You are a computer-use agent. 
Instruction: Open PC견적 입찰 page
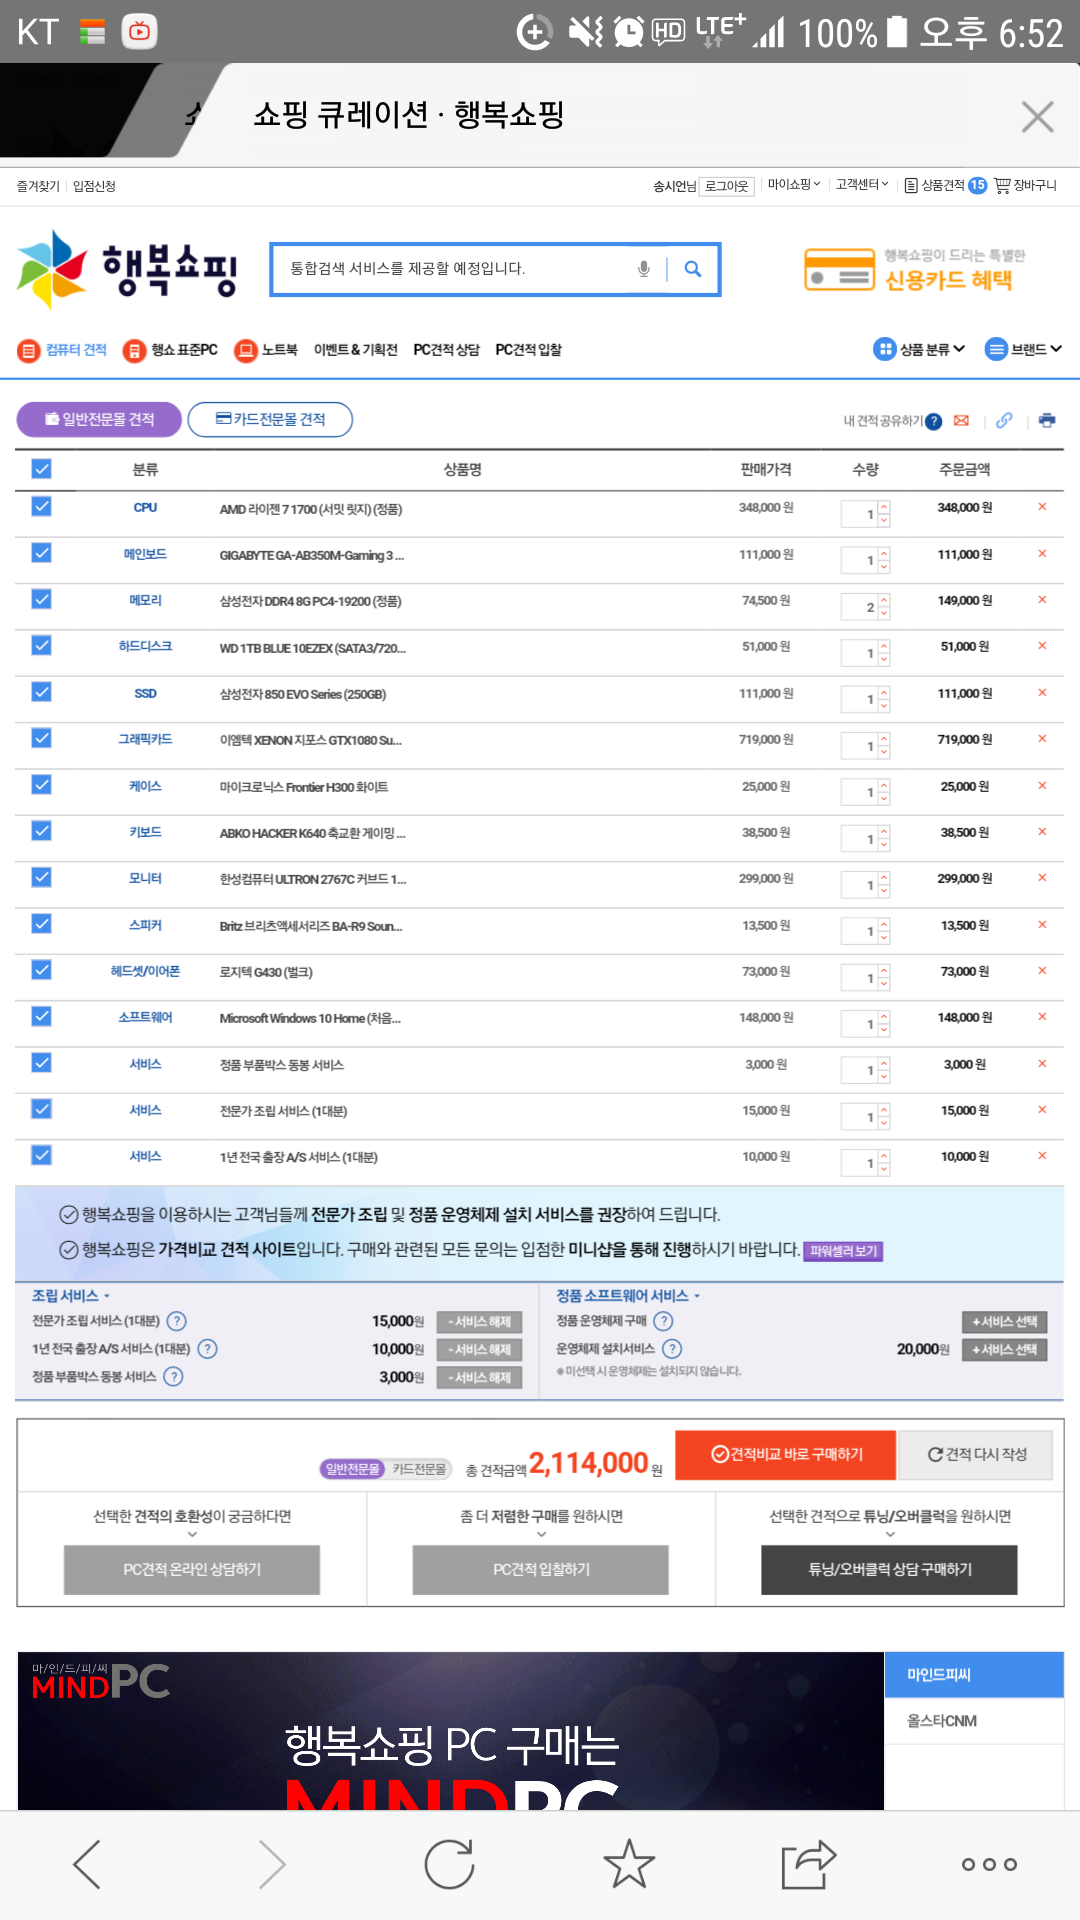[528, 350]
